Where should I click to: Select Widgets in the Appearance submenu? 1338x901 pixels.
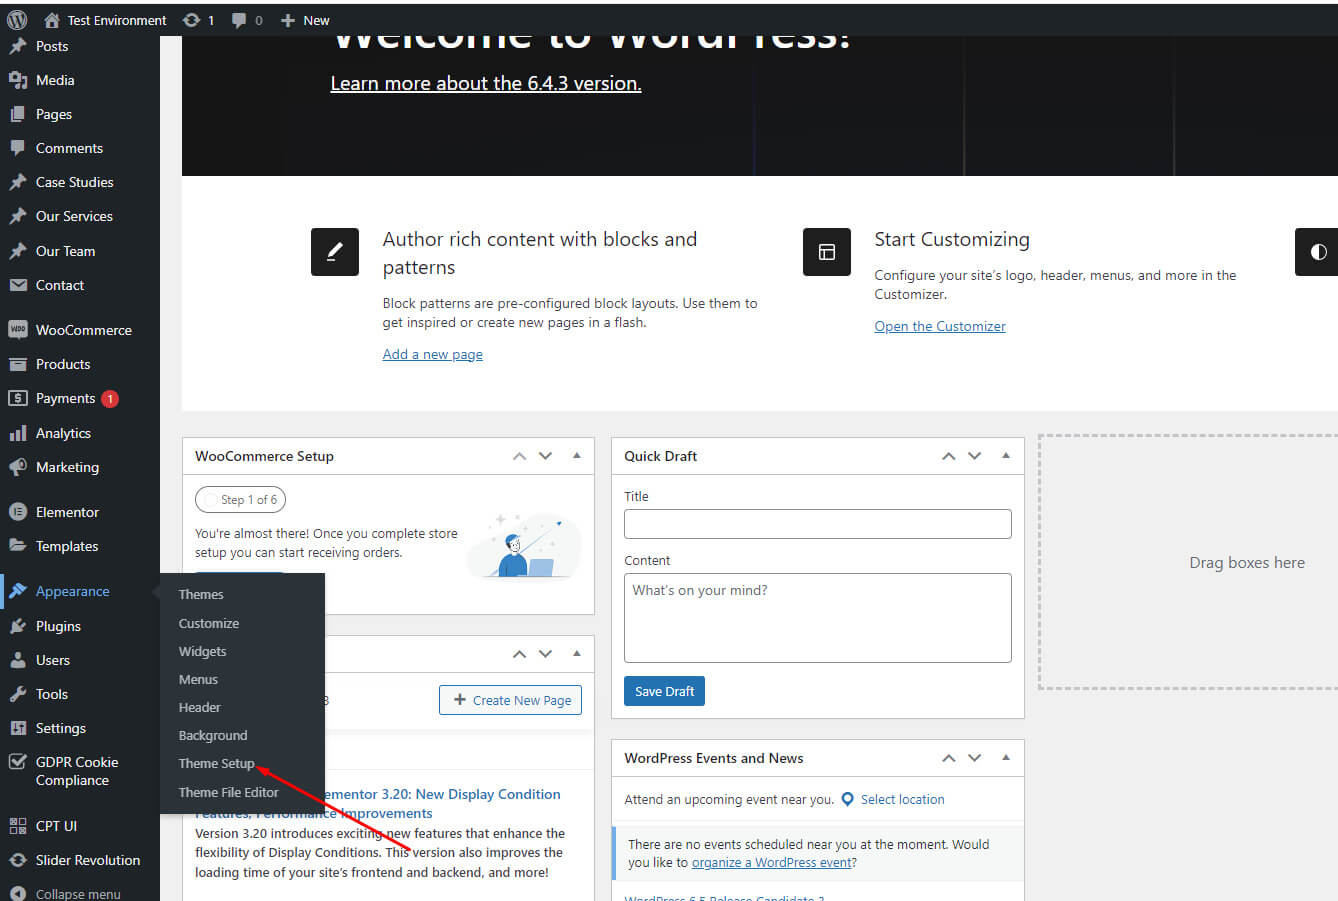(203, 651)
